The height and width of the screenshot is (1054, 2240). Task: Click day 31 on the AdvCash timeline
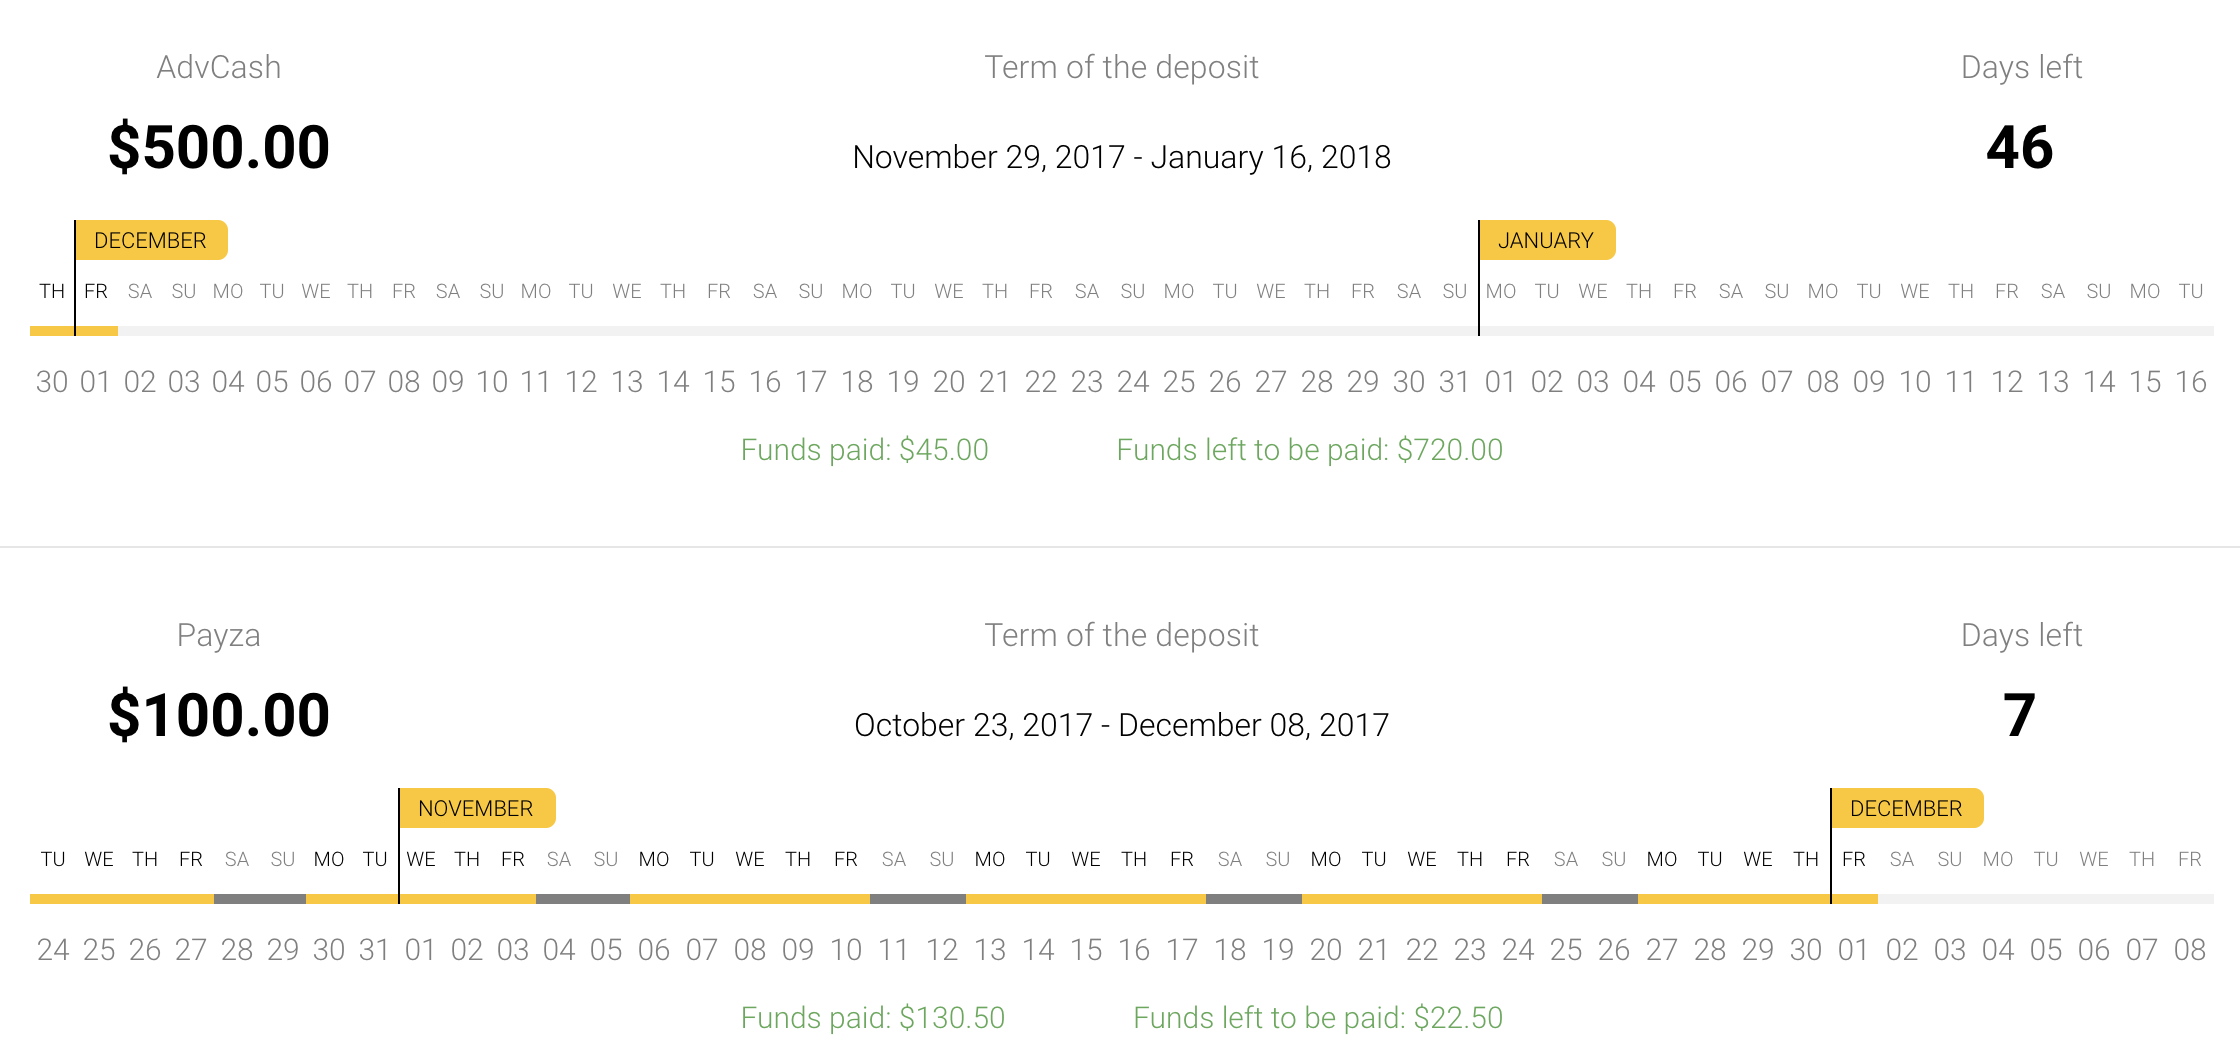pyautogui.click(x=1454, y=381)
